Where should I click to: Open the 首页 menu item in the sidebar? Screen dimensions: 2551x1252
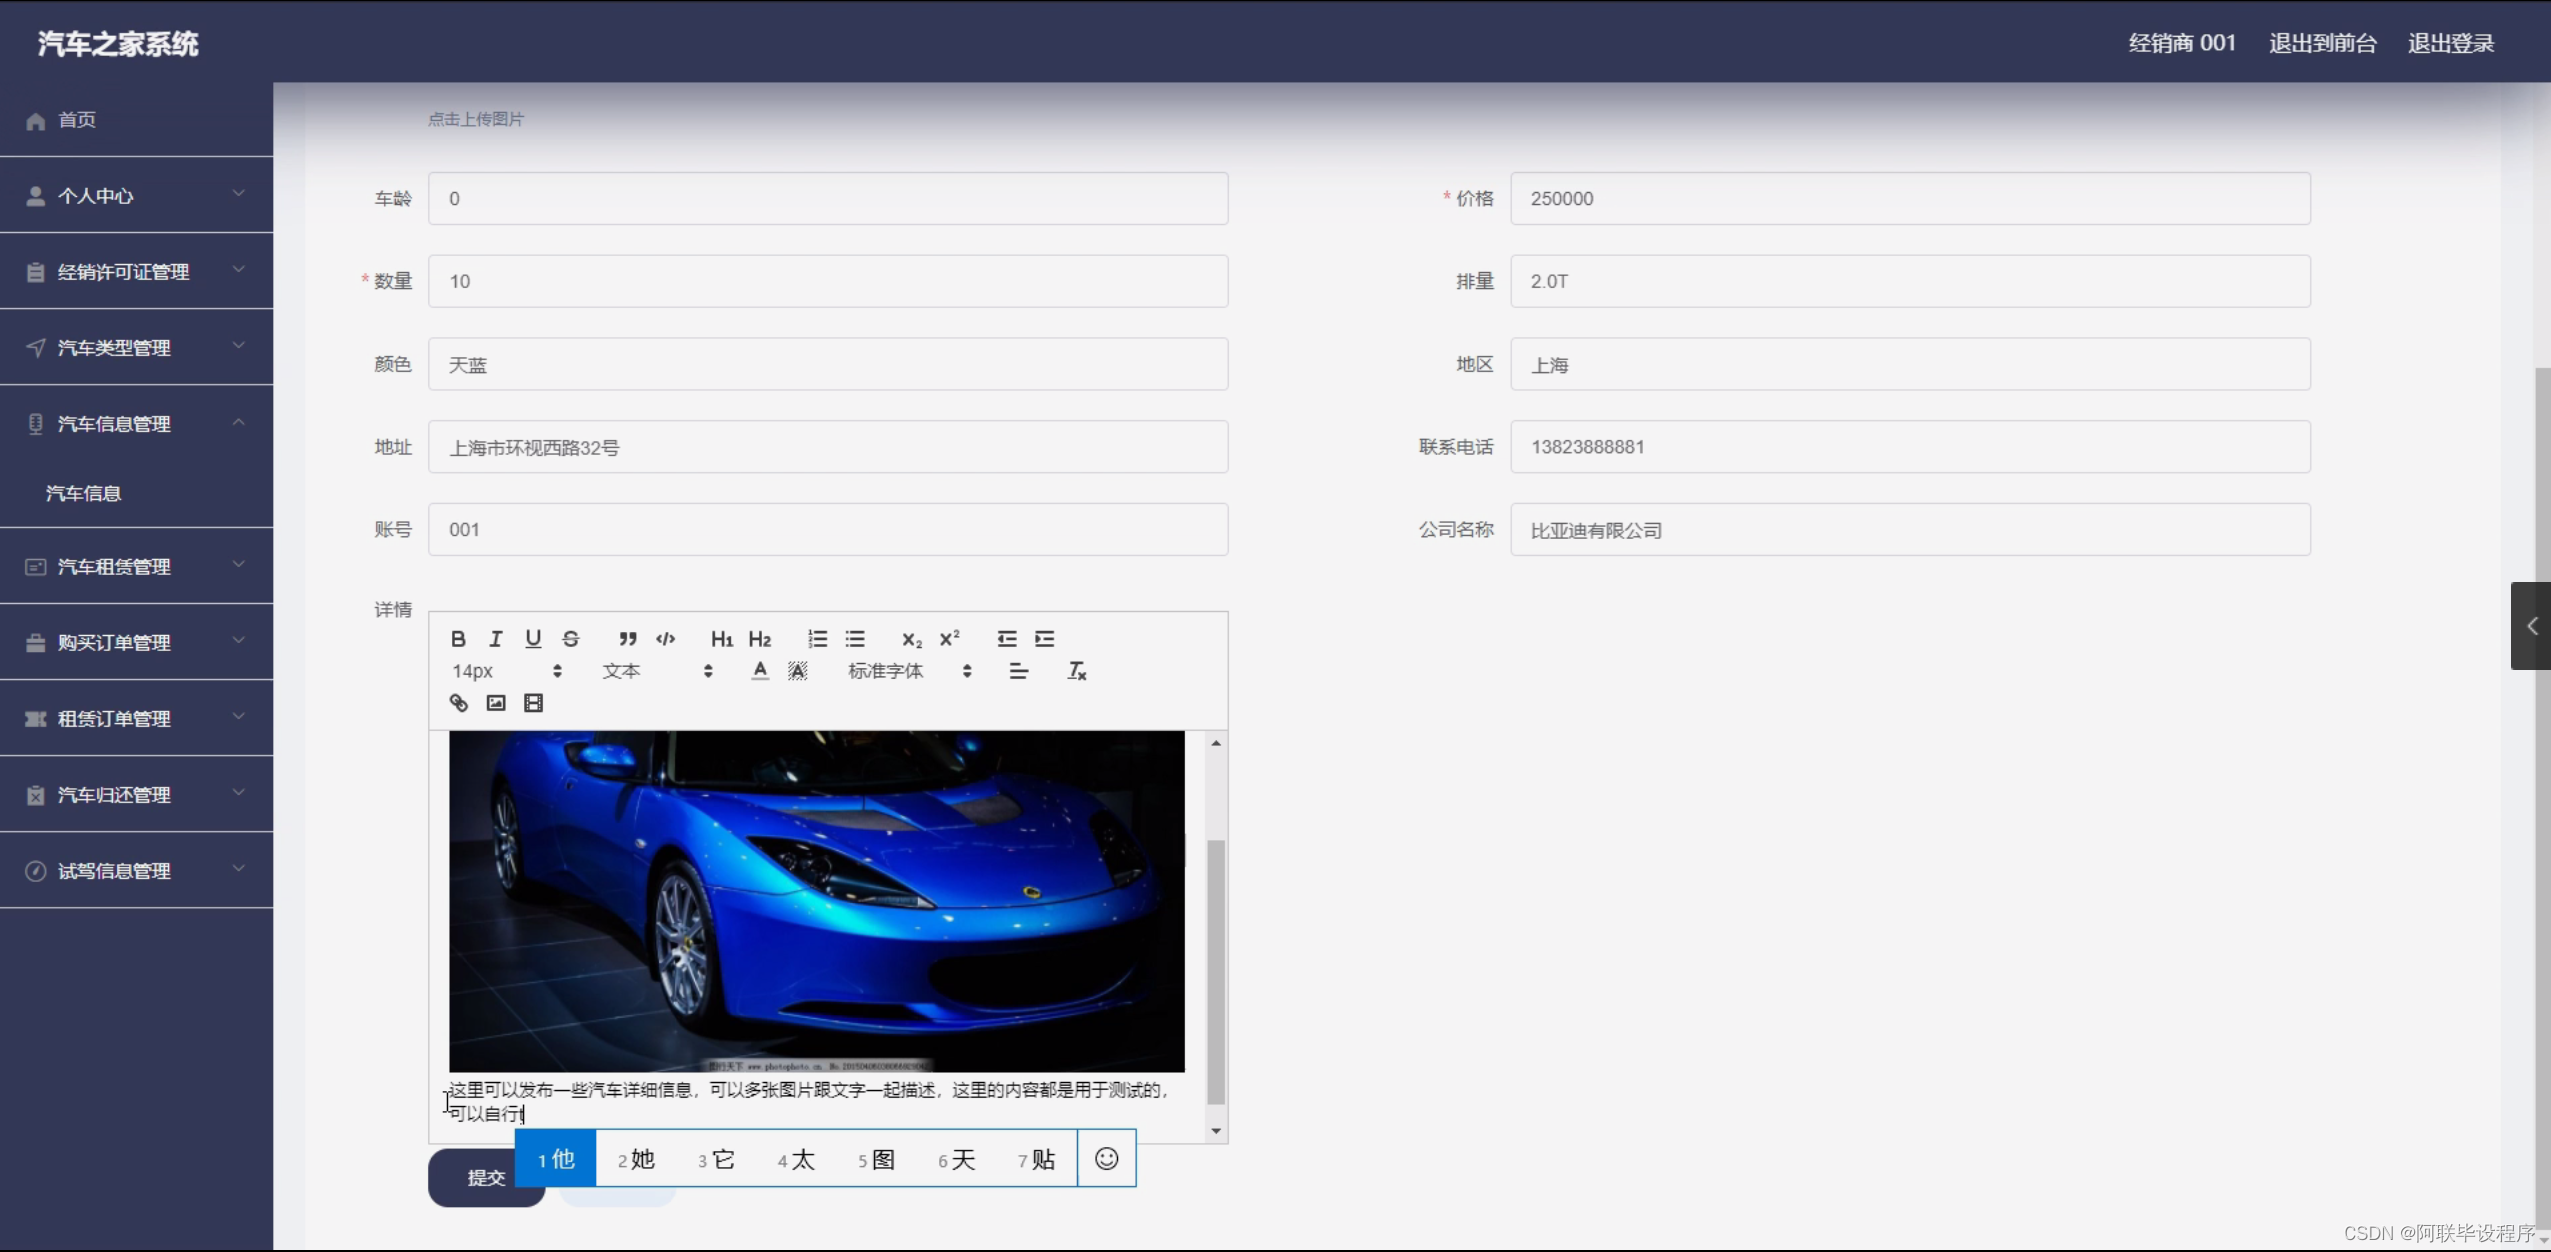(78, 120)
